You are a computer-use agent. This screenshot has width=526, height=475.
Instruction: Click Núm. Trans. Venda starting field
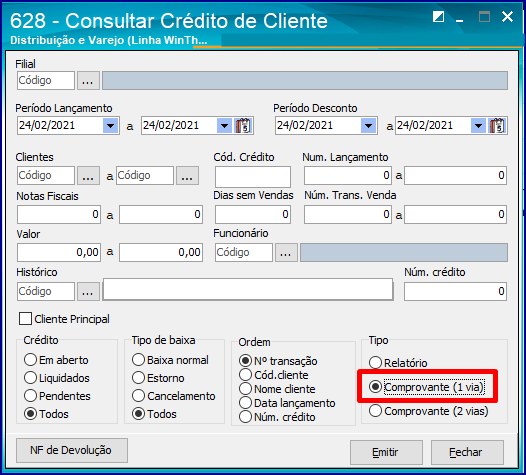[348, 215]
